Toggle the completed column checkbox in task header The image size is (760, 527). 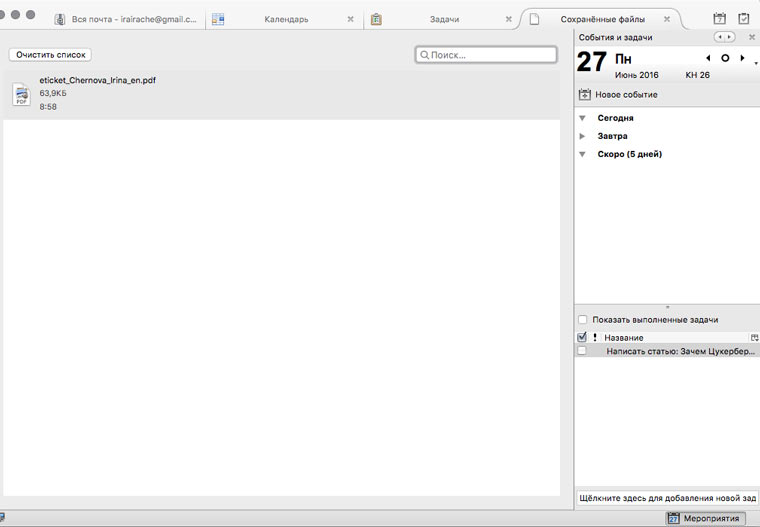point(582,338)
